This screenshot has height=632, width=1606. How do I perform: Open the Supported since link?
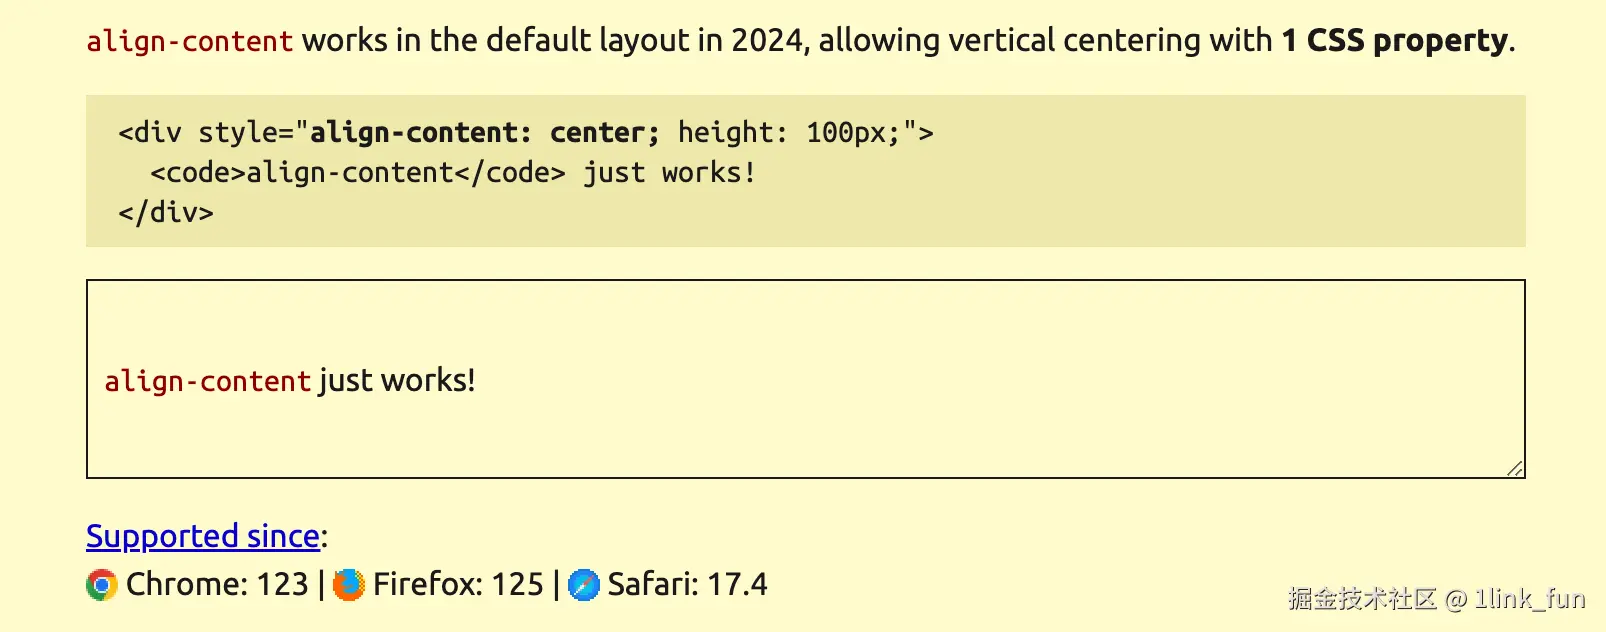click(203, 537)
